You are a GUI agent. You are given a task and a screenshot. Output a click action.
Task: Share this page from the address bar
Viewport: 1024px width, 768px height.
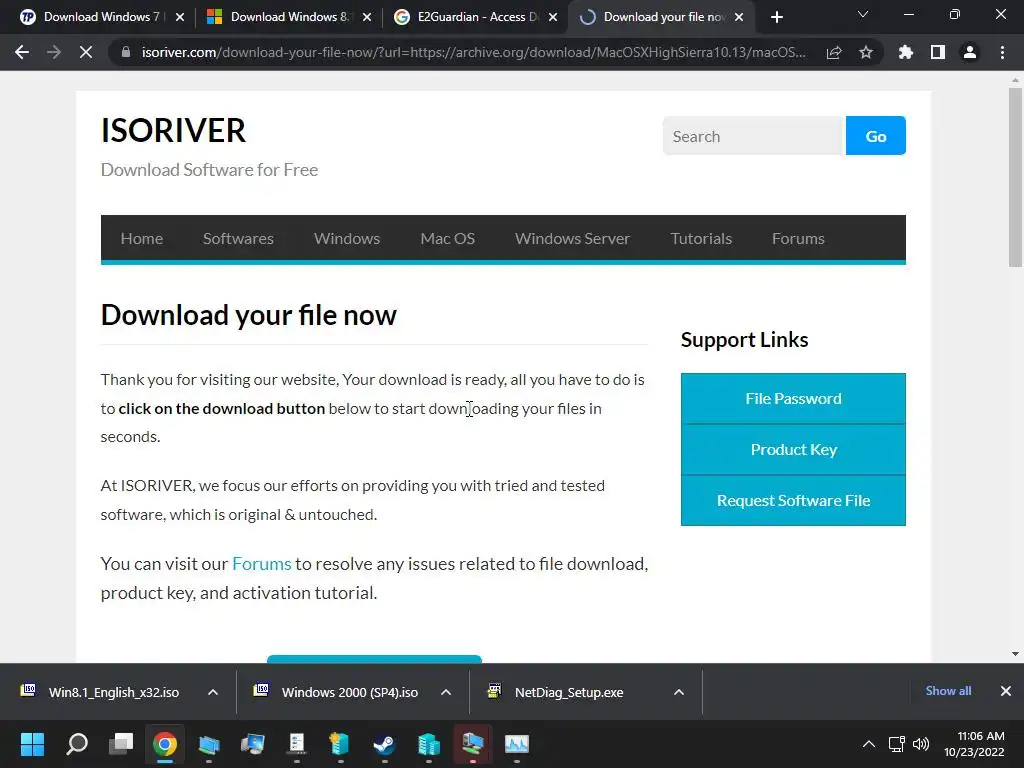click(834, 52)
